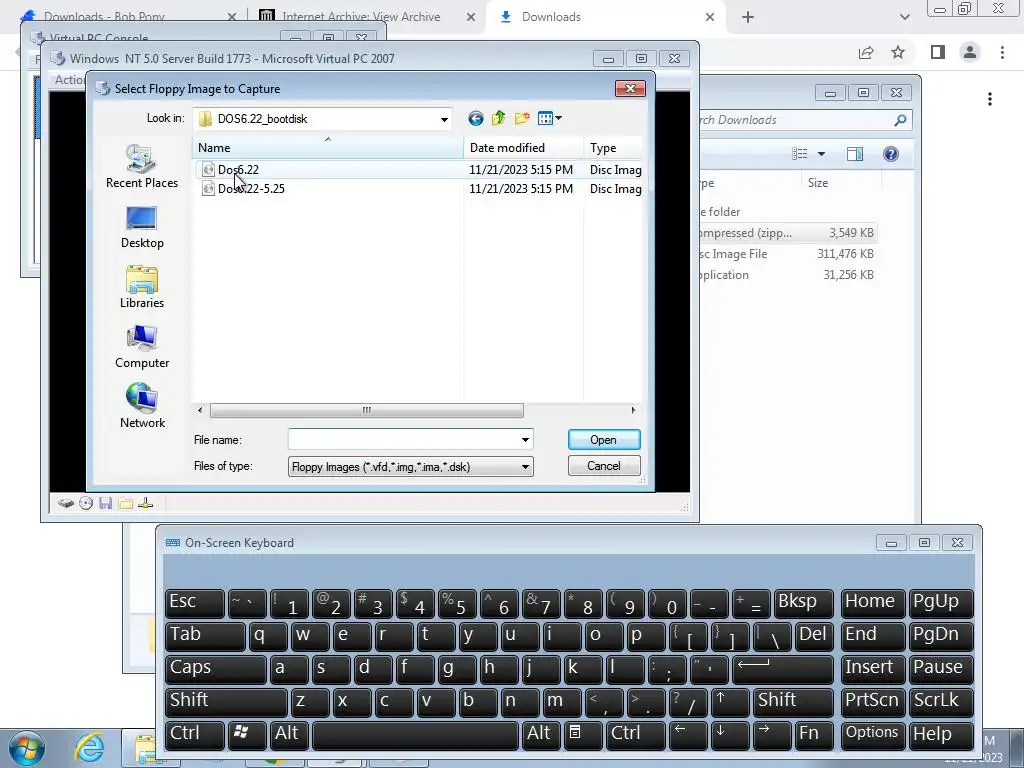This screenshot has width=1024, height=768.
Task: Sort Explorer files by Size column
Action: pos(841,183)
